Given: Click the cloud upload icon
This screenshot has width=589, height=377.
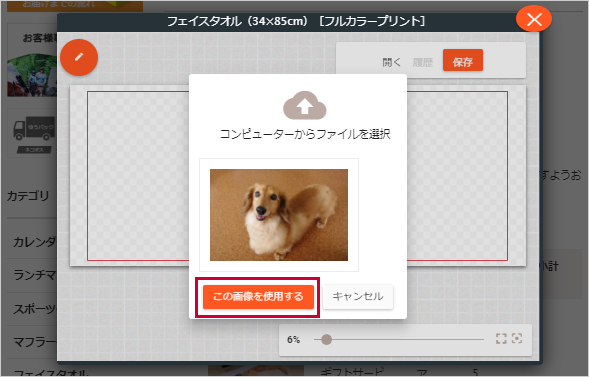Looking at the screenshot, I should point(305,105).
